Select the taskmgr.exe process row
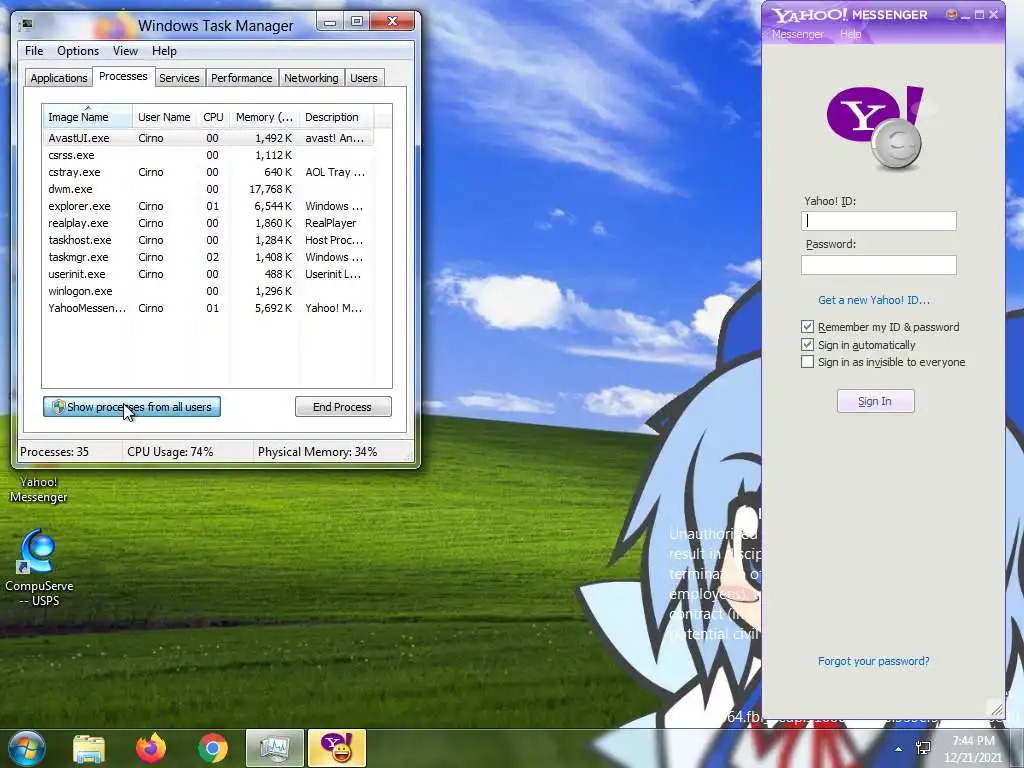Viewport: 1024px width, 768px height. coord(209,257)
